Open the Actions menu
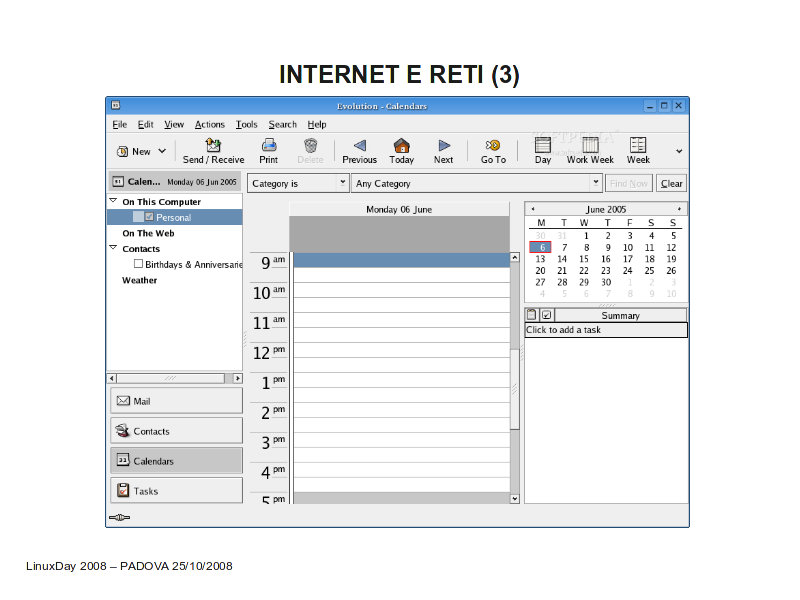 210,124
